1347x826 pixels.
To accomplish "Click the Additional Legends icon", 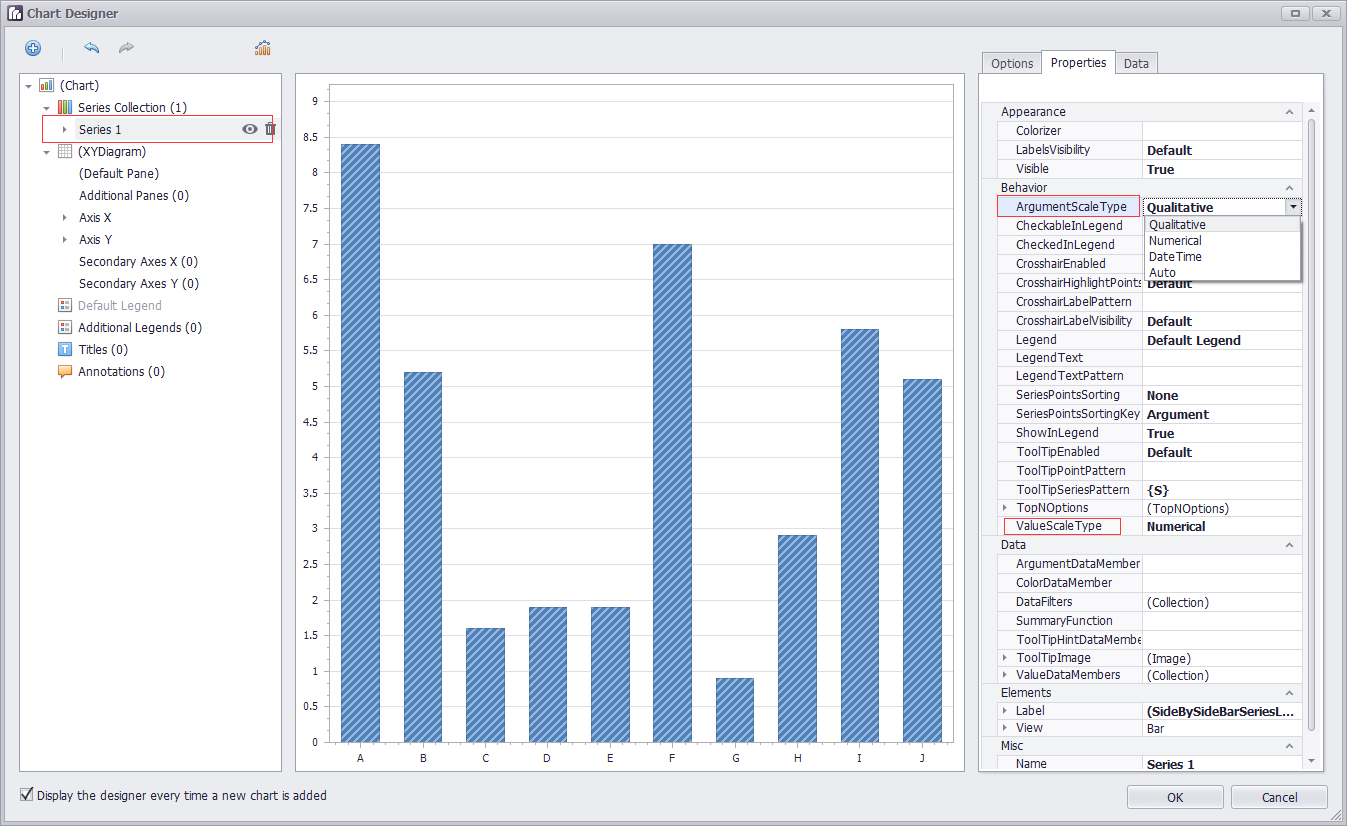I will click(x=65, y=327).
